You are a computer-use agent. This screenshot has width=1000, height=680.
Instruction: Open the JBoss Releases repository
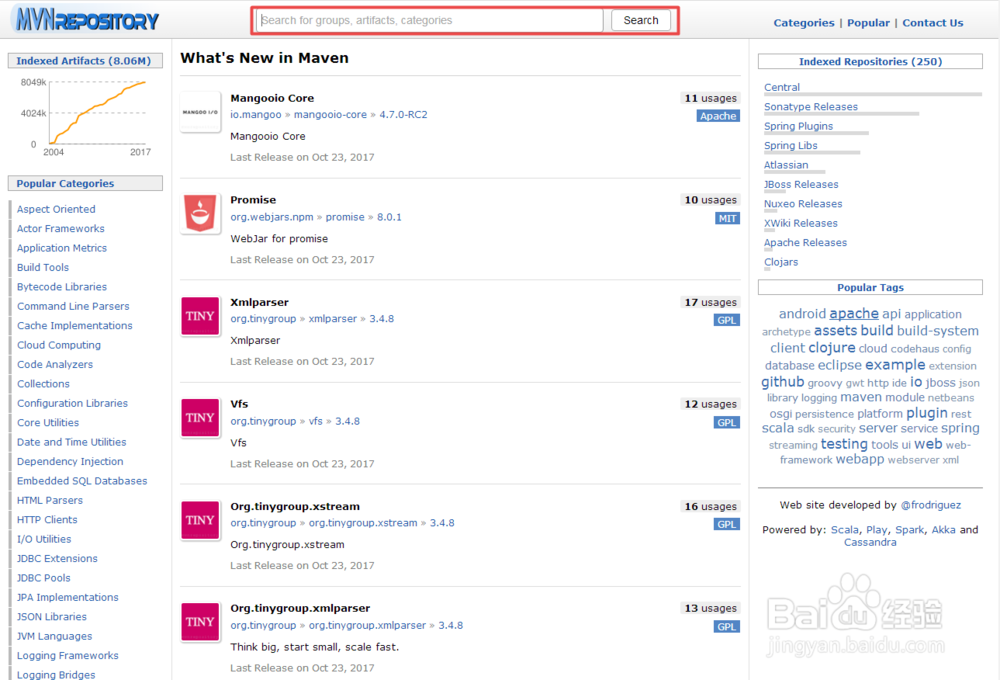(x=801, y=184)
